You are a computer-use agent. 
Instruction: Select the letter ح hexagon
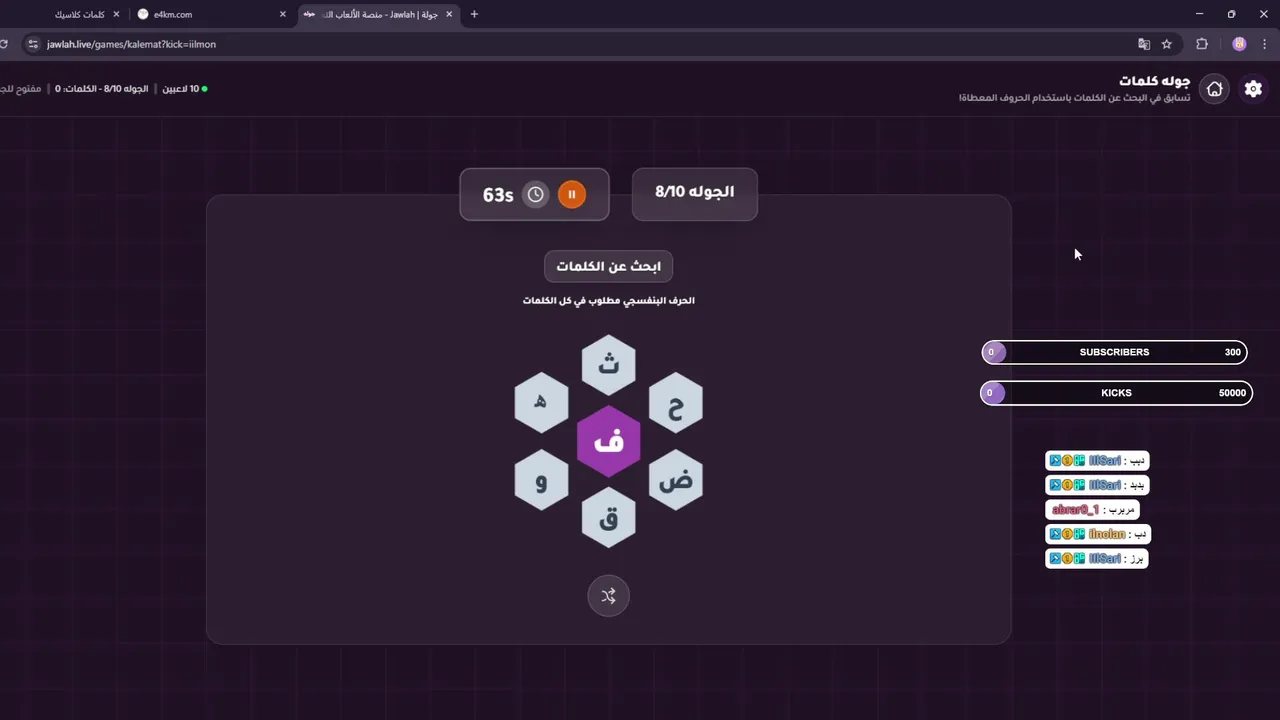coord(676,403)
